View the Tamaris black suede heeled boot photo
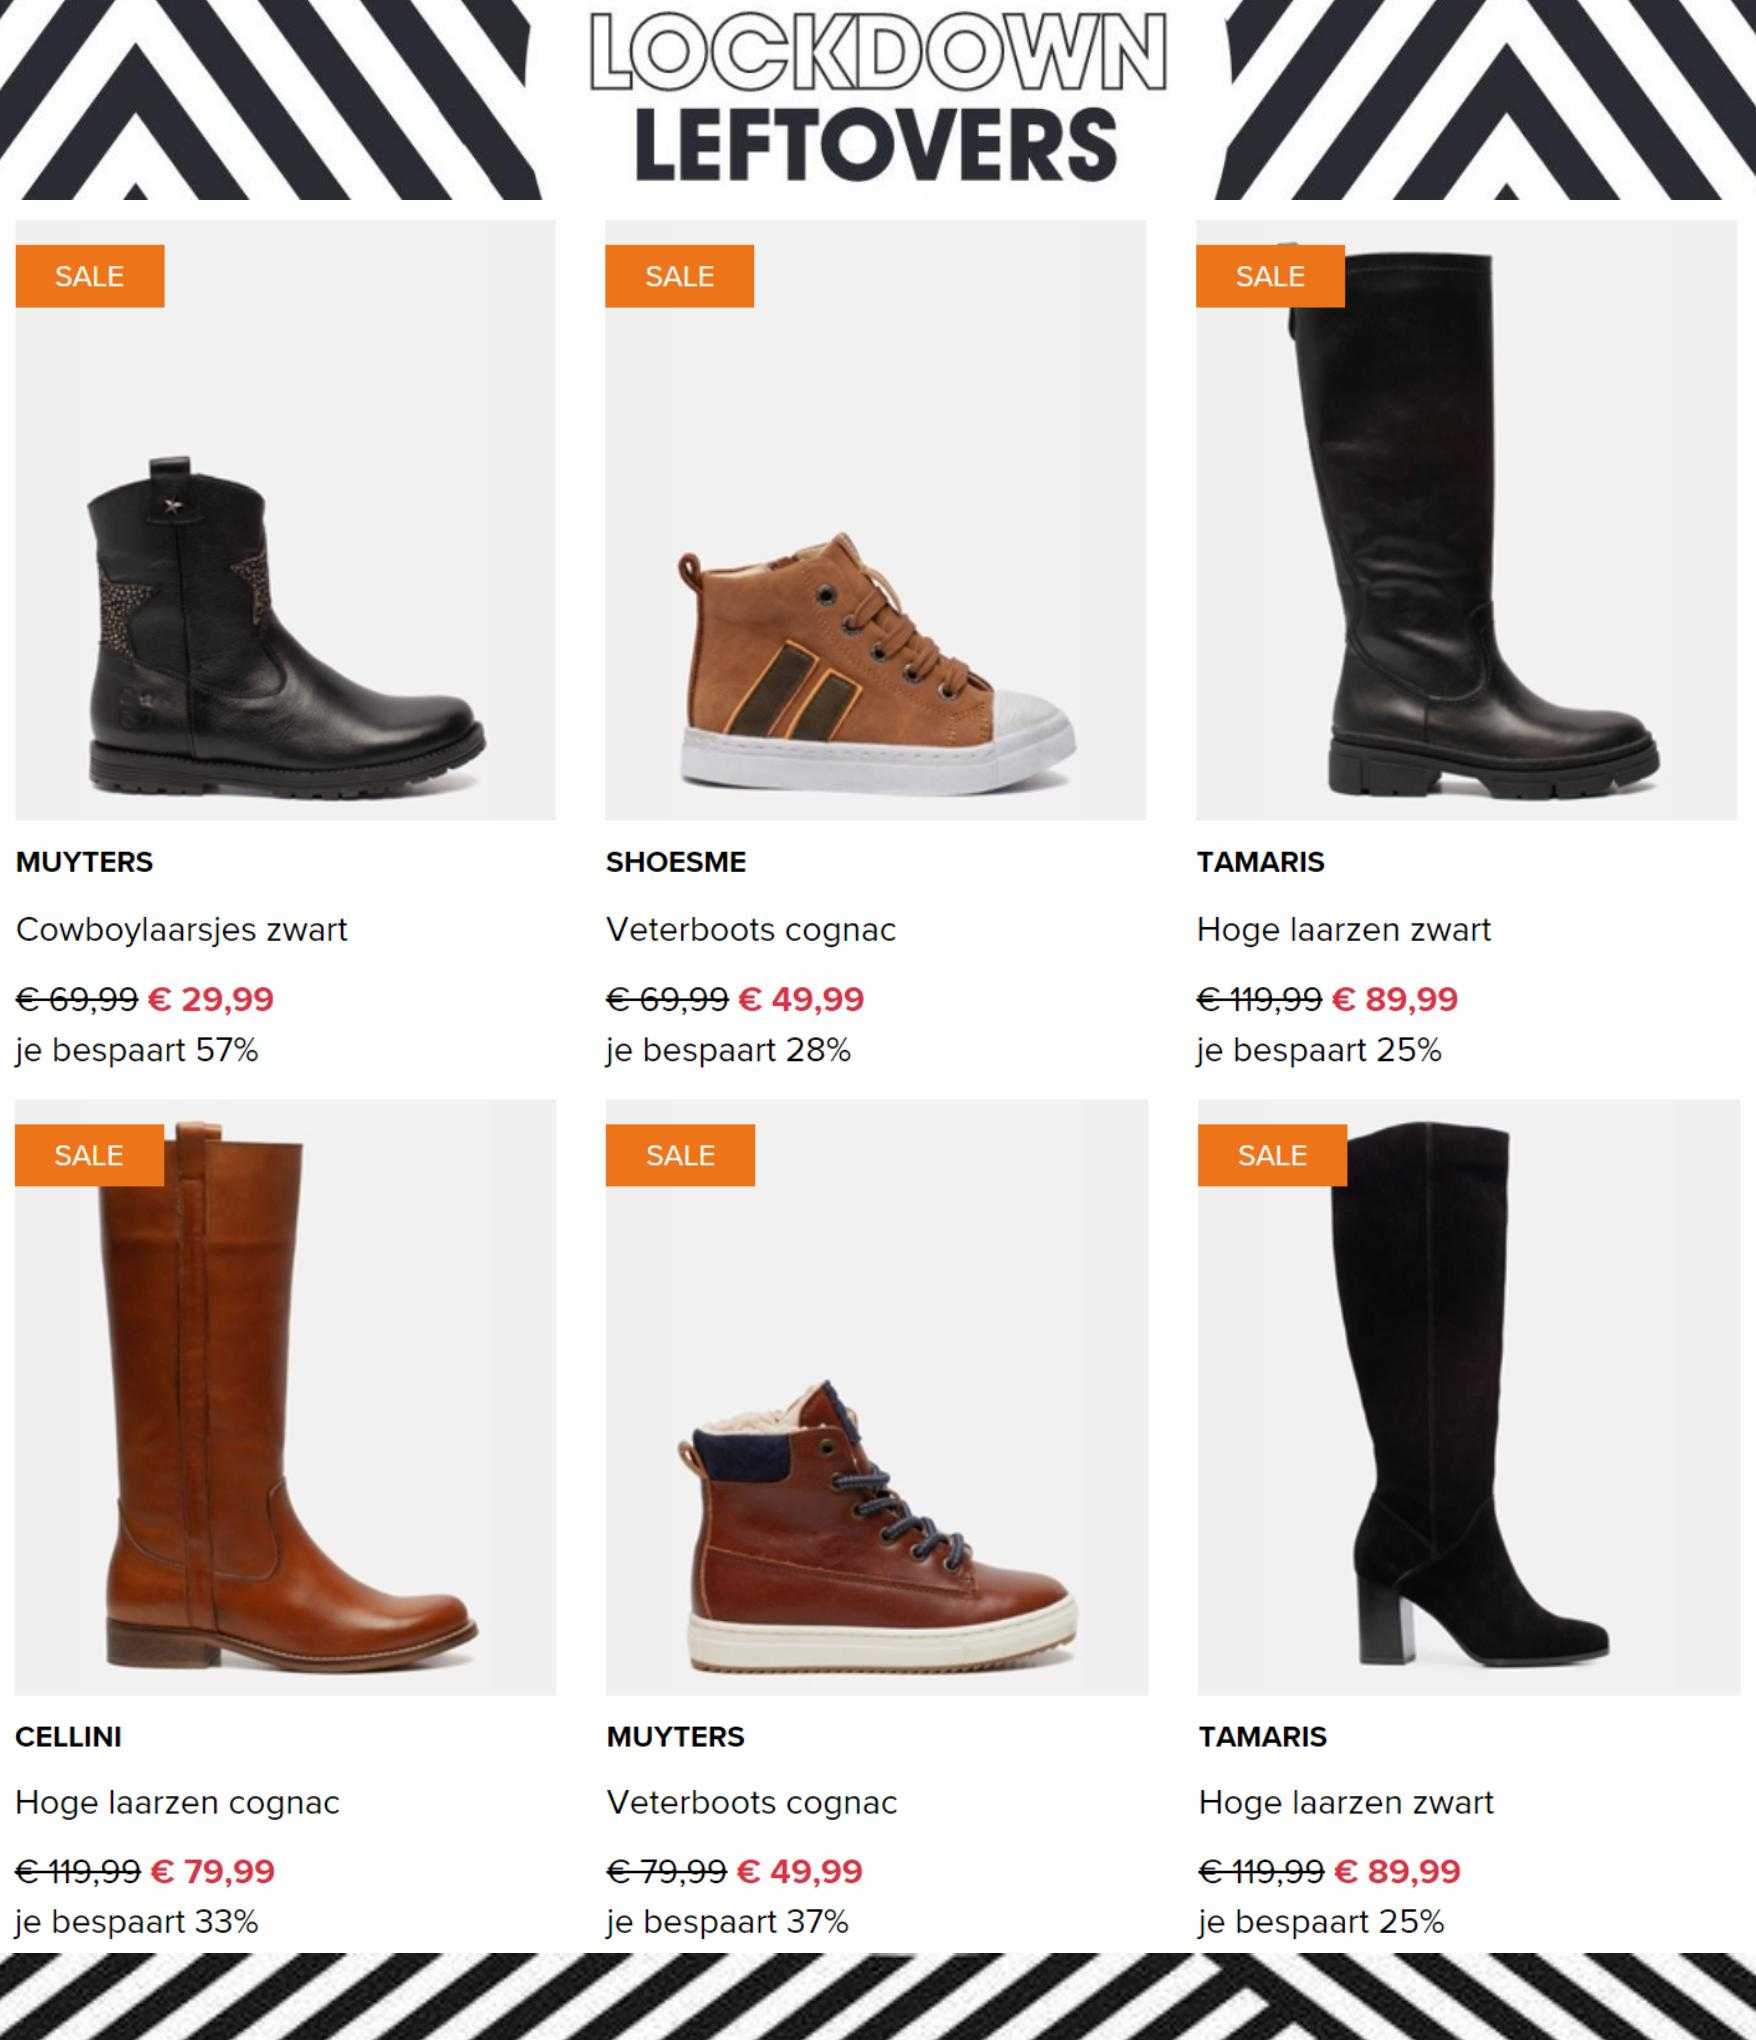 (x=1468, y=1397)
